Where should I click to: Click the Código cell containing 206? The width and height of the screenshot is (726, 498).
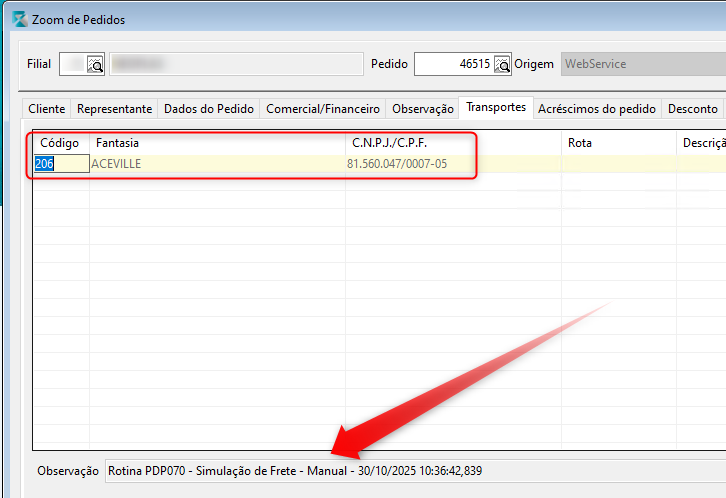tap(62, 164)
